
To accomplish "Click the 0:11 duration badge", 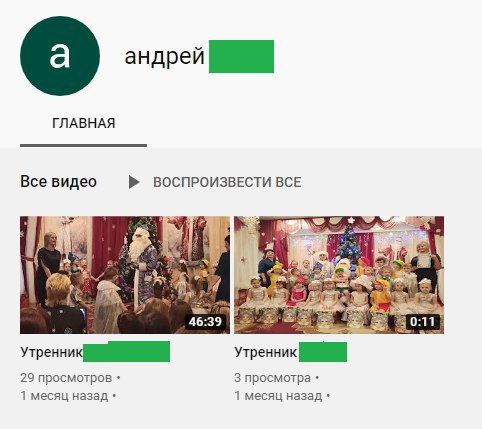I will click(422, 322).
